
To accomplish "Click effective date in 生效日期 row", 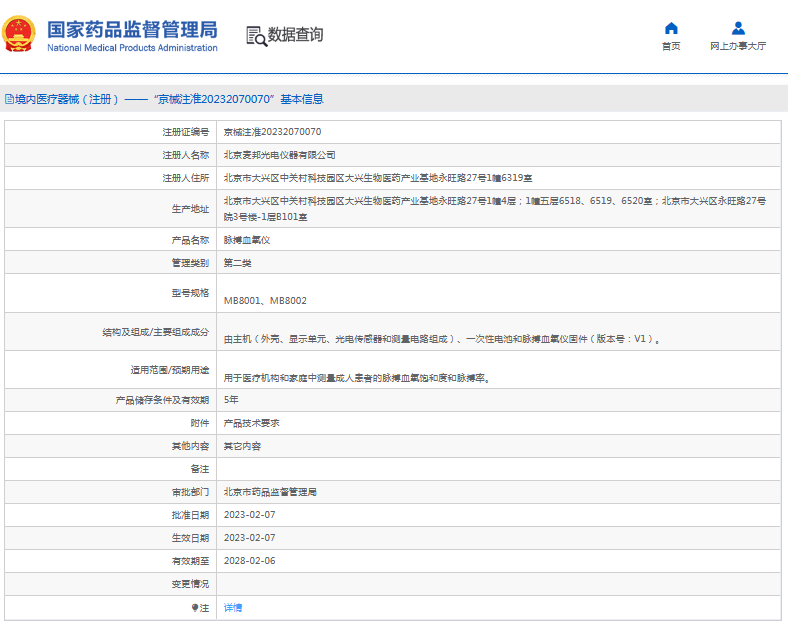I will 249,538.
